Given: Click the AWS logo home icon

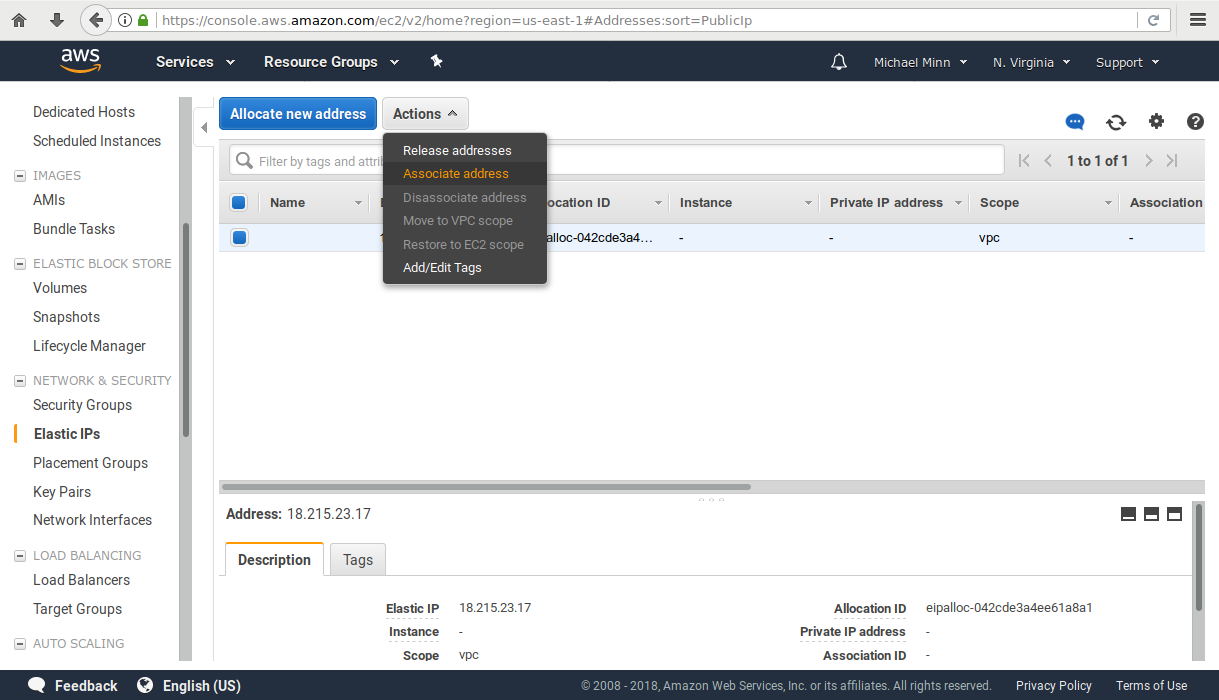Looking at the screenshot, I should [80, 61].
